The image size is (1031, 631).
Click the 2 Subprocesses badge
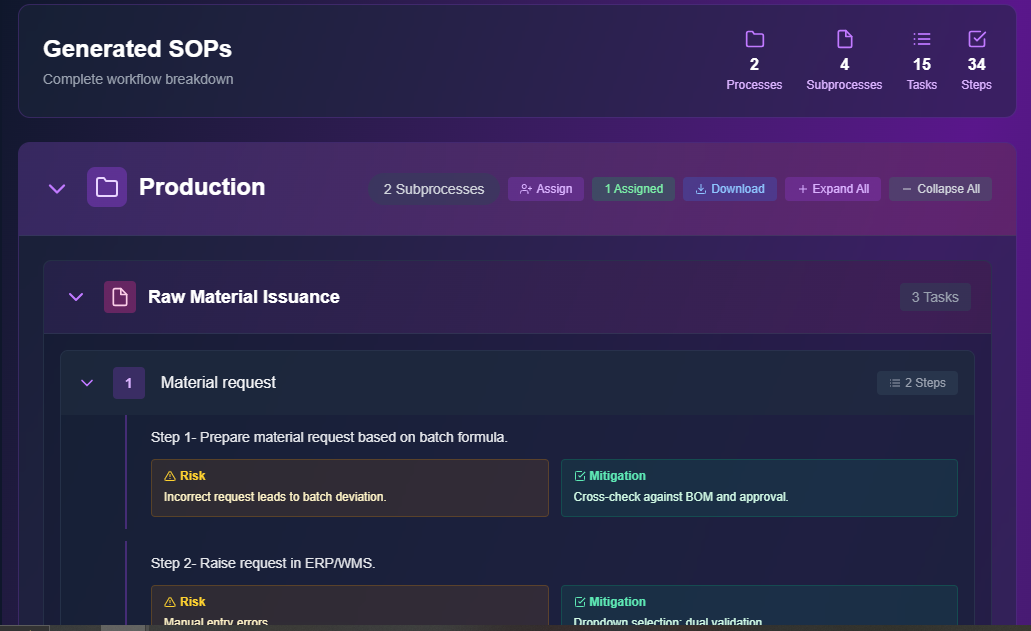[x=434, y=189]
